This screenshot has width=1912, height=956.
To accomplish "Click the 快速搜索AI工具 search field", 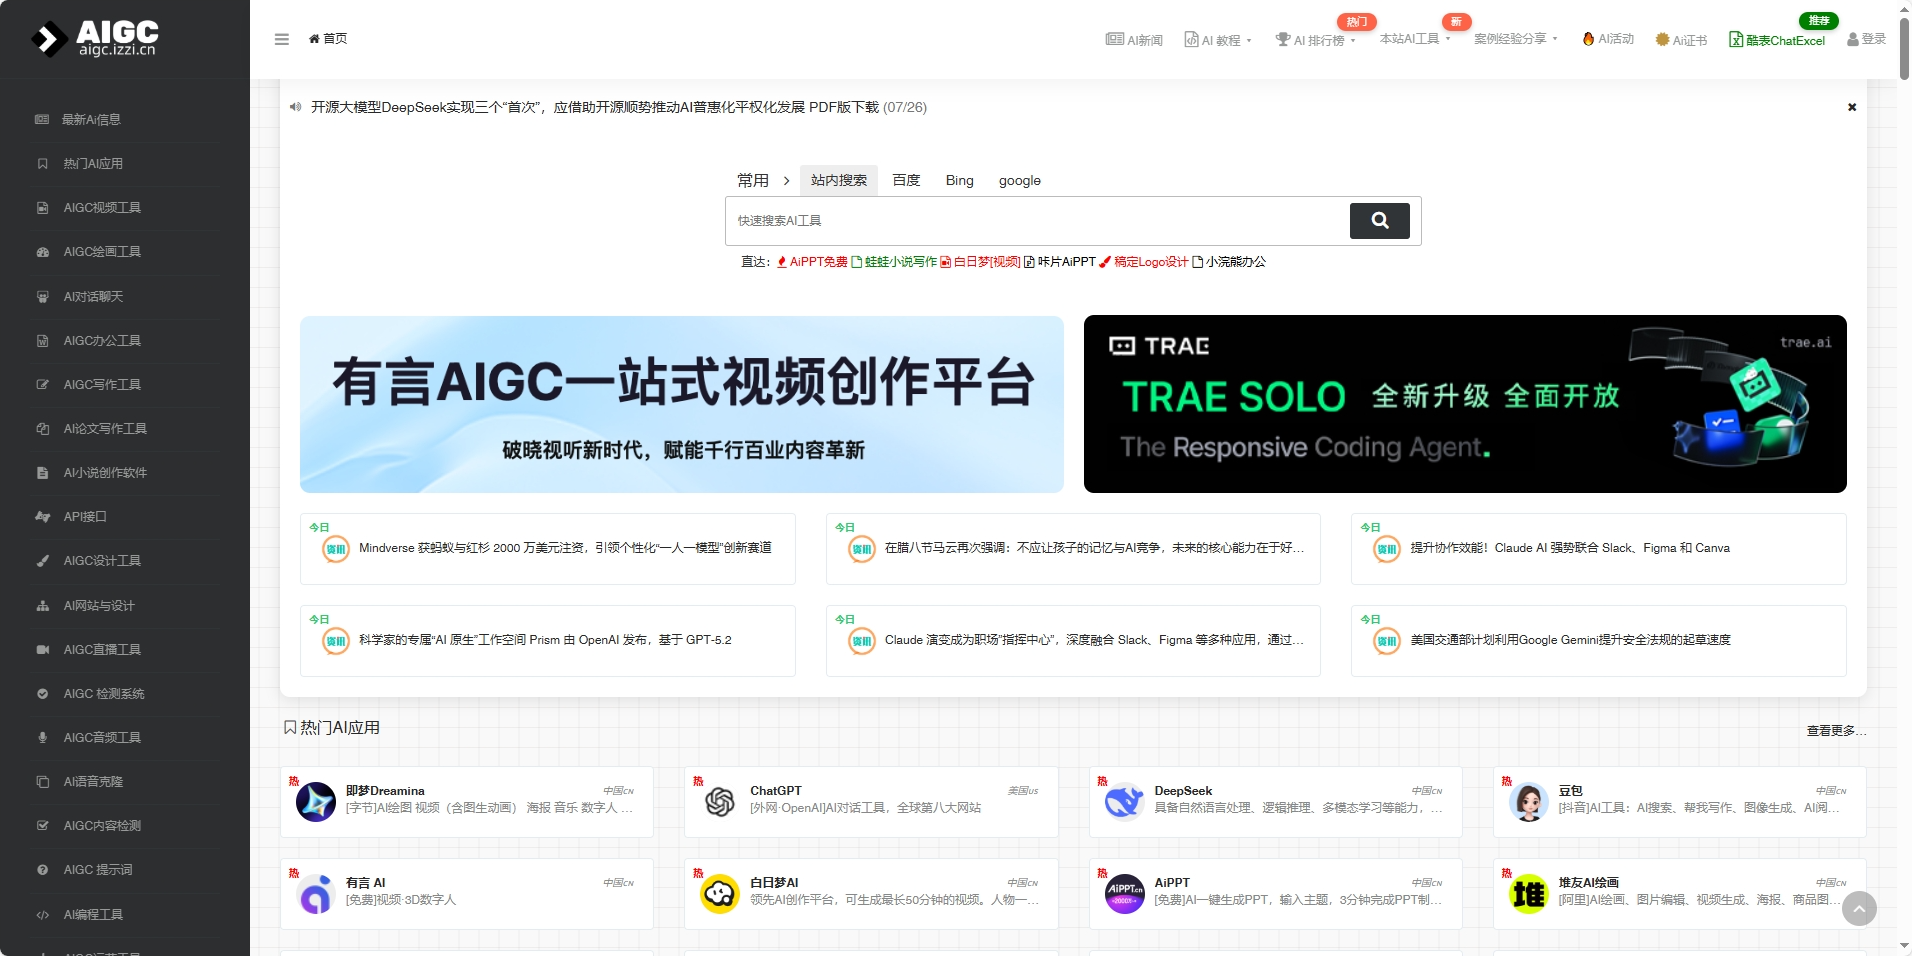I will pyautogui.click(x=1035, y=221).
